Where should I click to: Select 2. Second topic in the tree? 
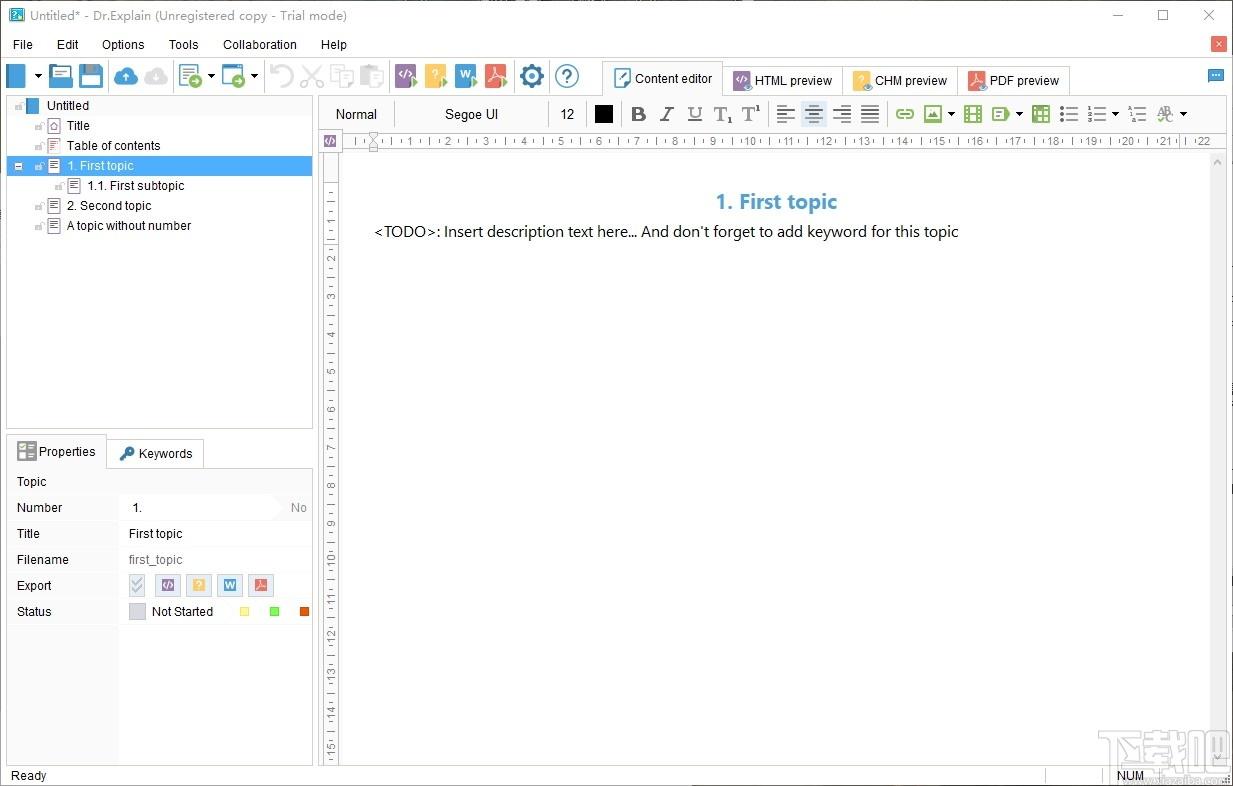coord(109,206)
